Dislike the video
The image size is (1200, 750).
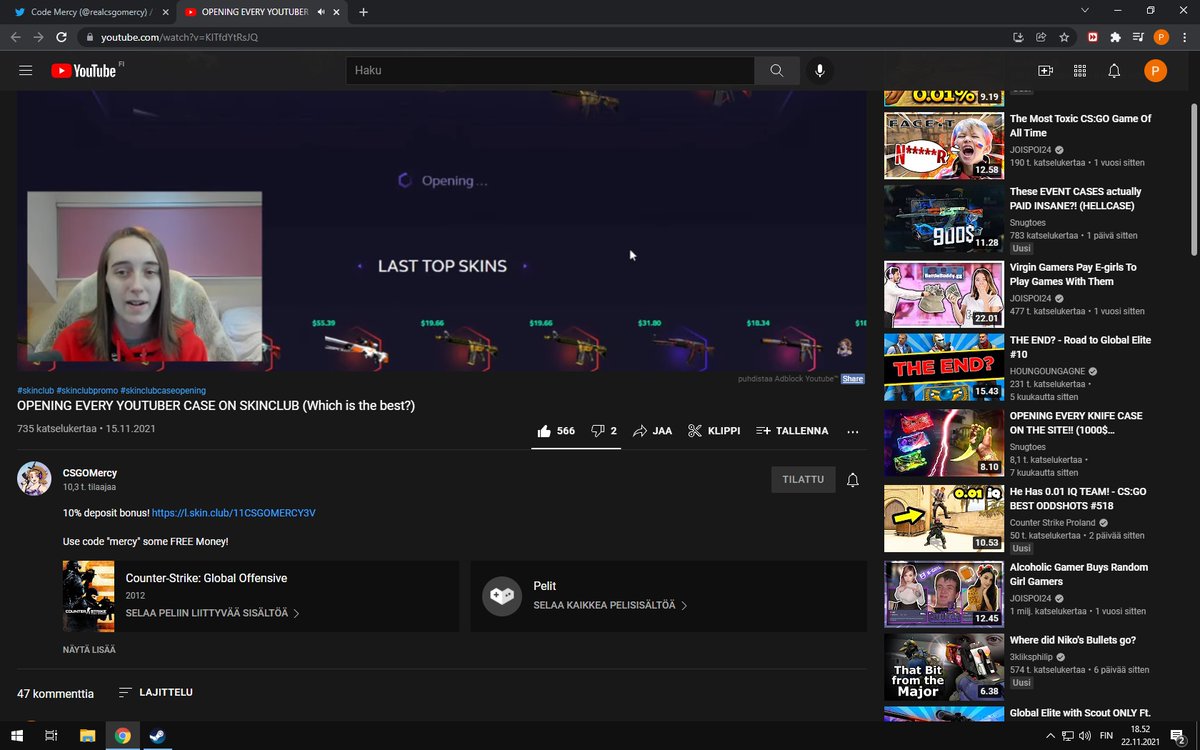(604, 431)
